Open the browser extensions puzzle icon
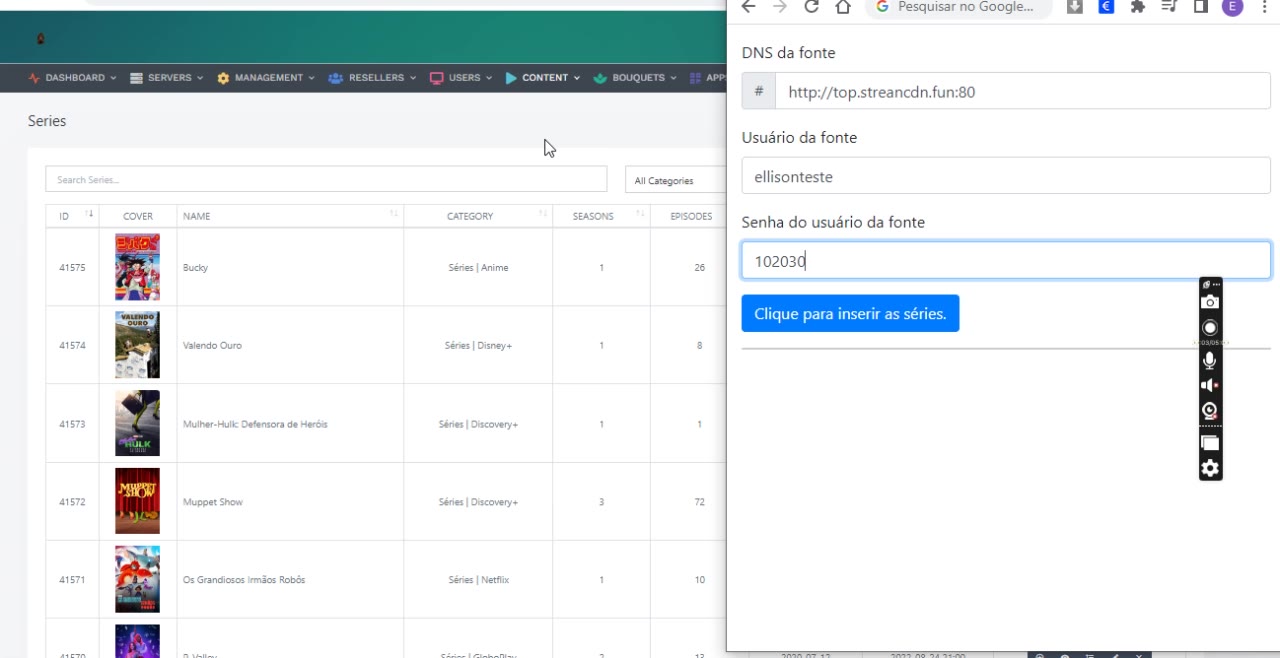Image resolution: width=1280 pixels, height=658 pixels. click(1137, 7)
